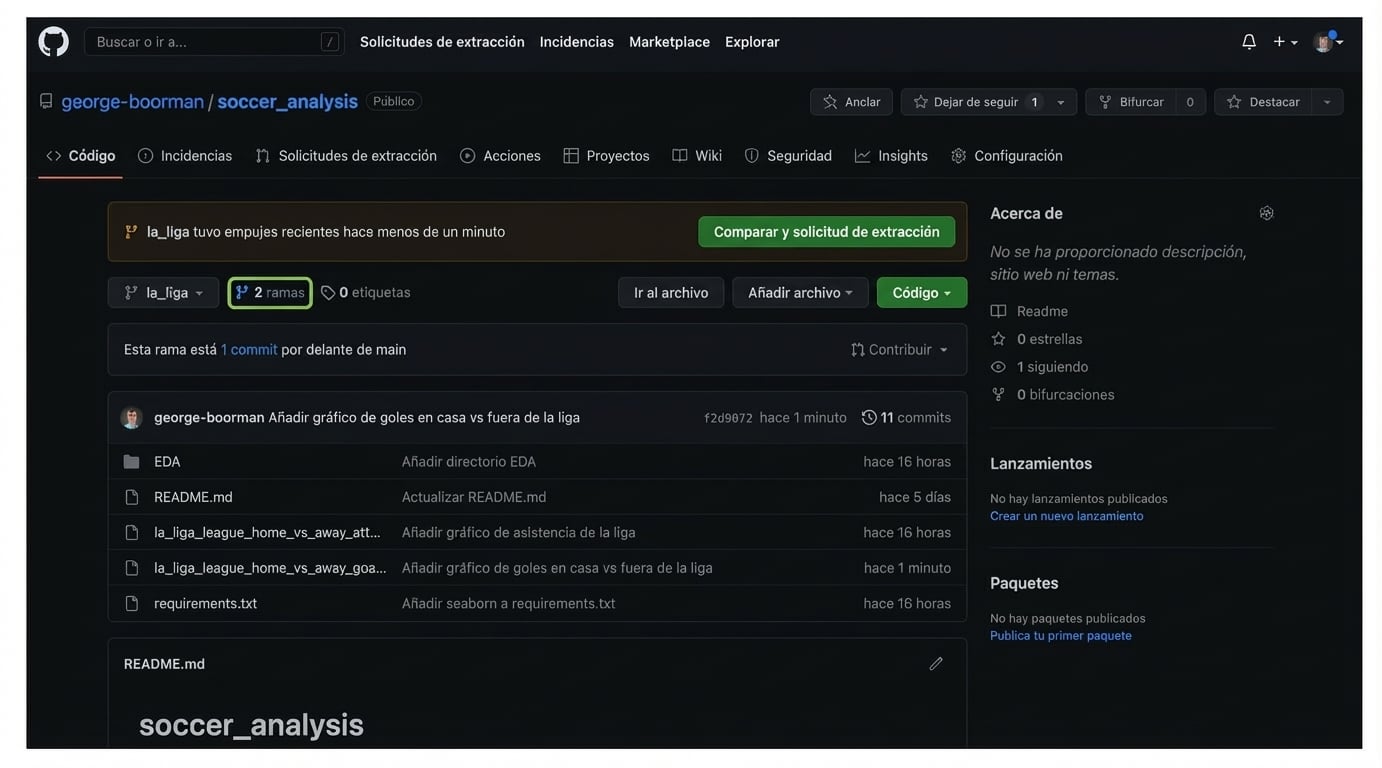Open the Insights tab
The image size is (1382, 768).
point(891,156)
